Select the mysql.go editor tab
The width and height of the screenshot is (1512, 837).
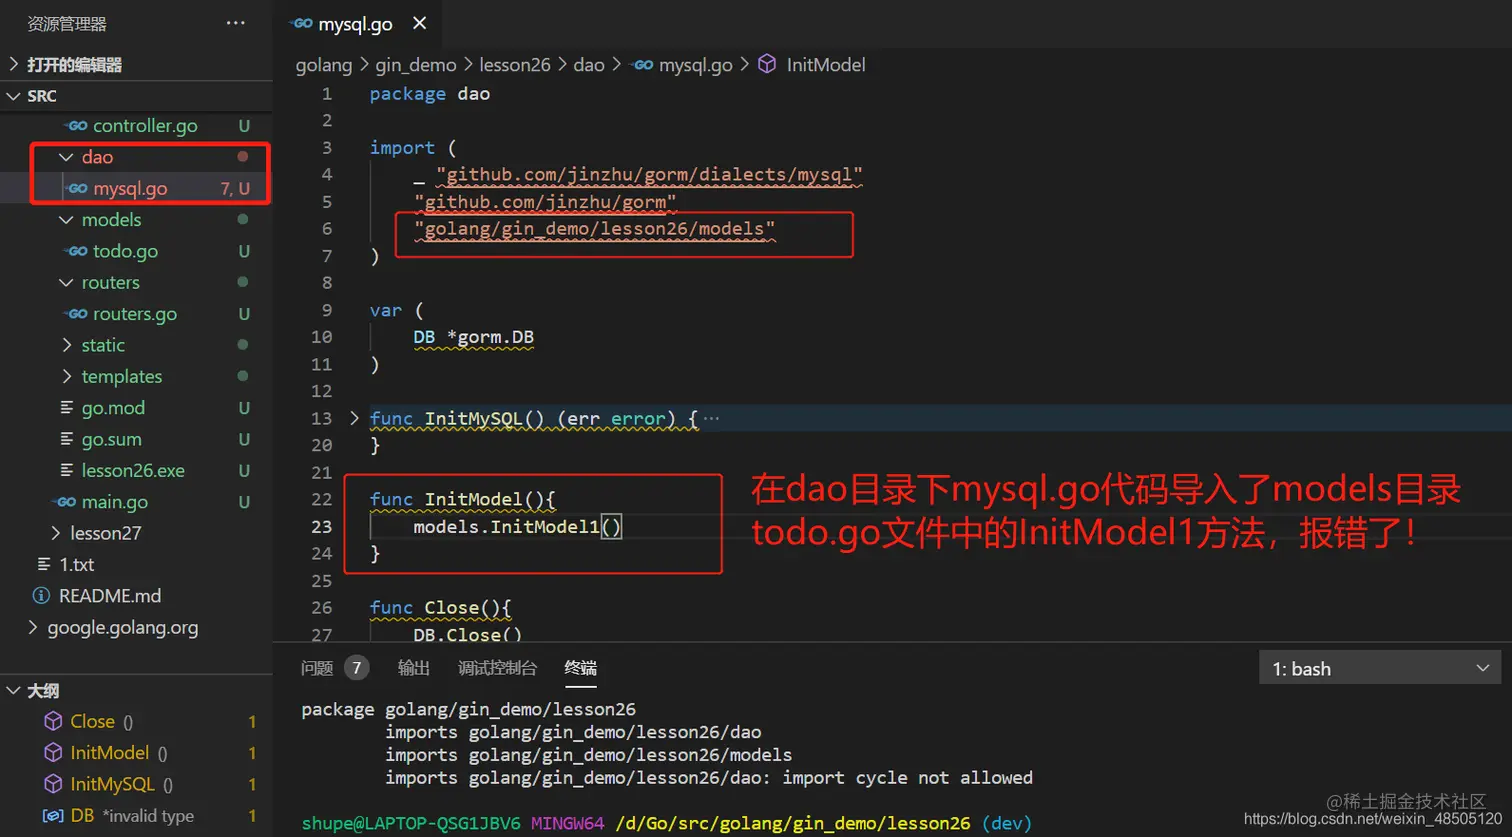tap(356, 24)
